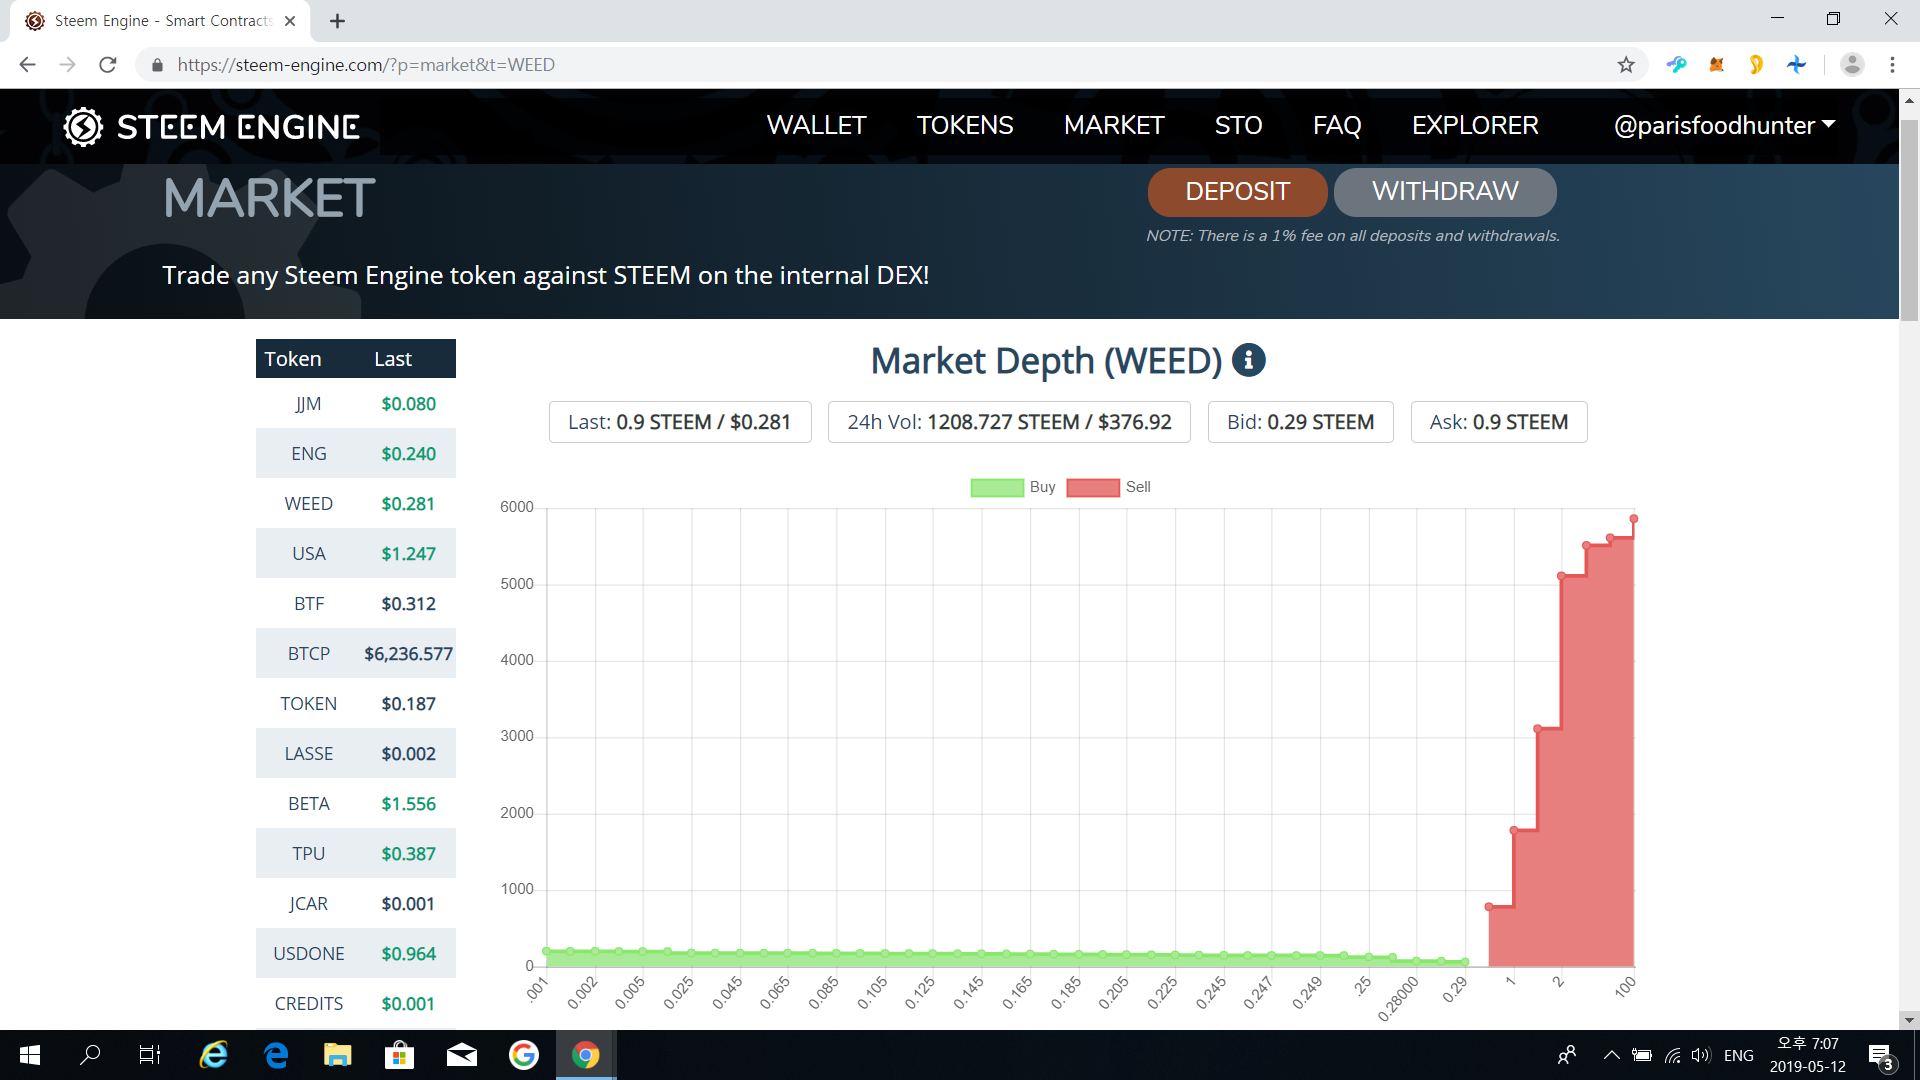Launch Internet Explorer from the taskbar
Image resolution: width=1920 pixels, height=1080 pixels.
coord(213,1055)
